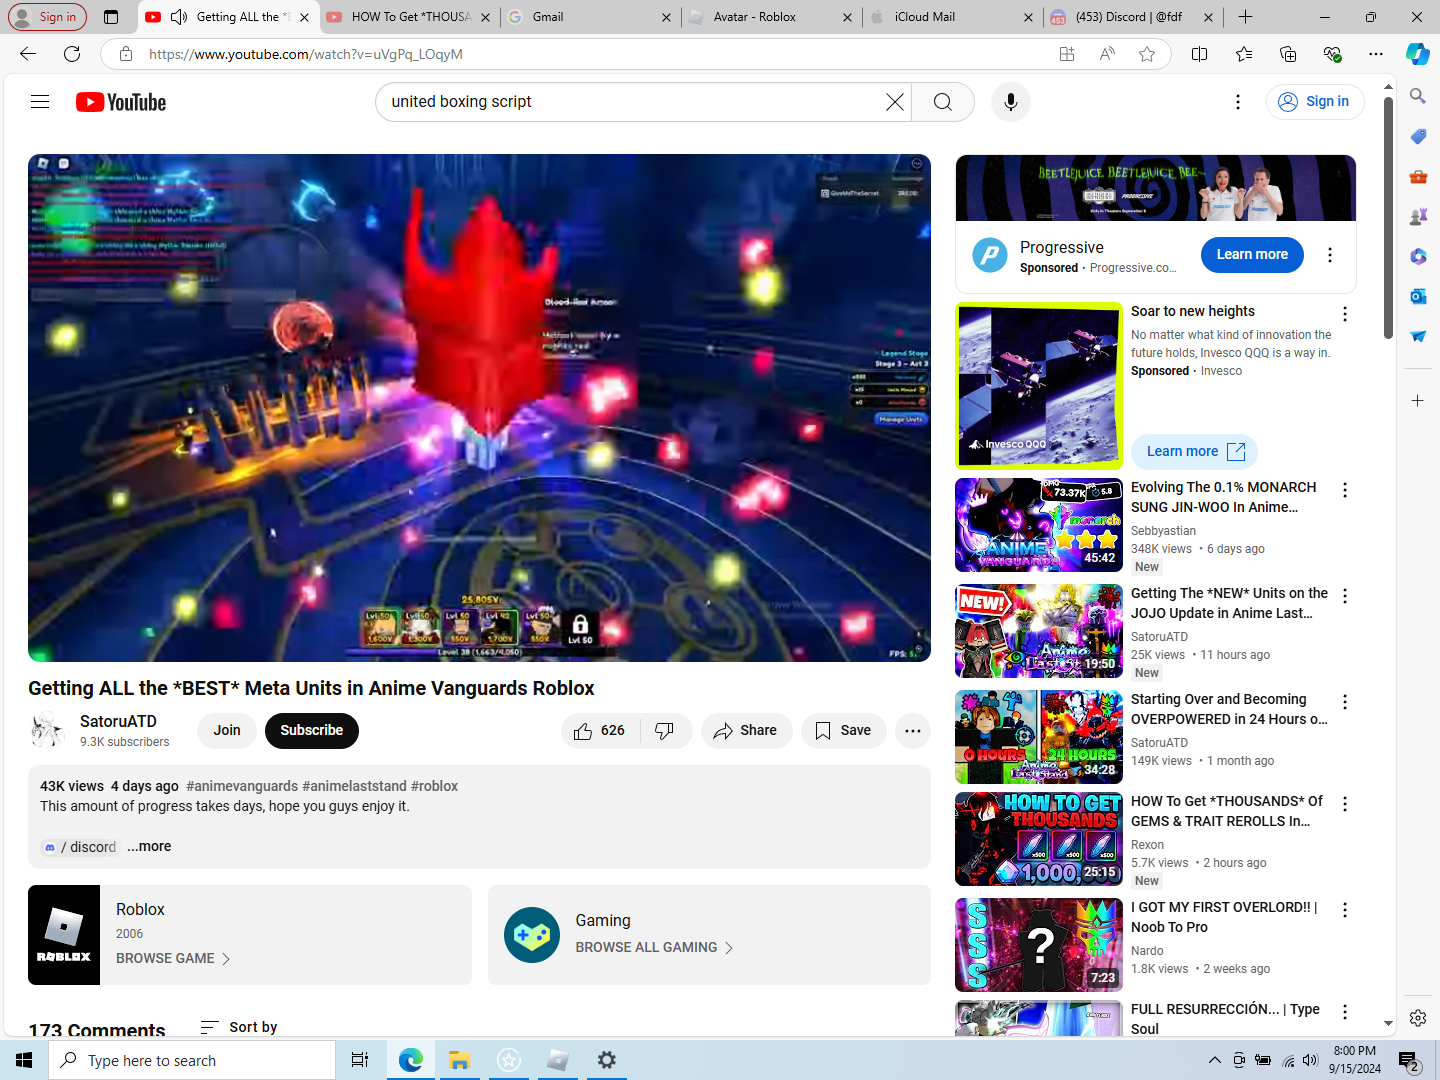
Task: Mute audio on the playing tab
Action: coord(179,17)
